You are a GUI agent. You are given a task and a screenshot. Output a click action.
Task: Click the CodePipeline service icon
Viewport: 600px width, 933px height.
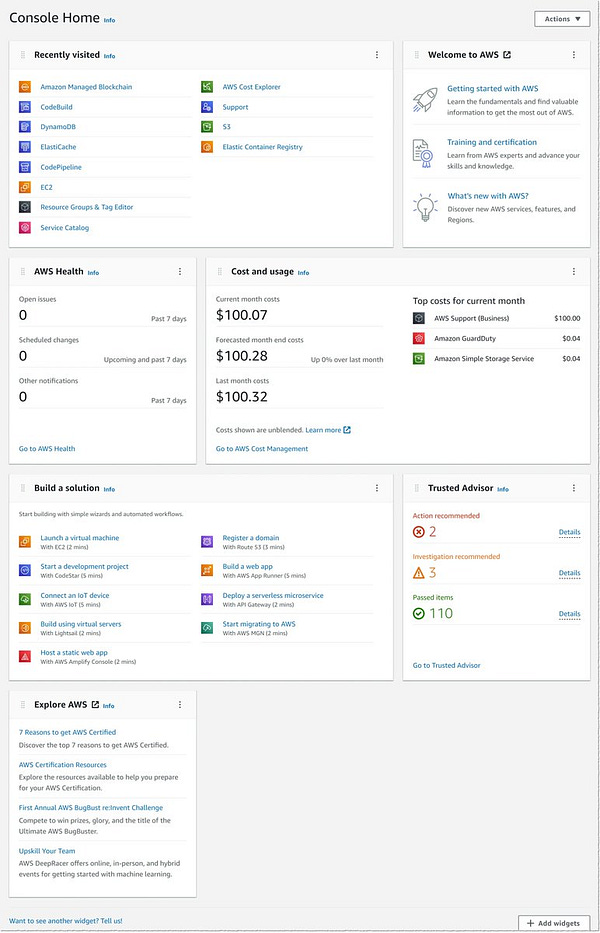tap(24, 167)
